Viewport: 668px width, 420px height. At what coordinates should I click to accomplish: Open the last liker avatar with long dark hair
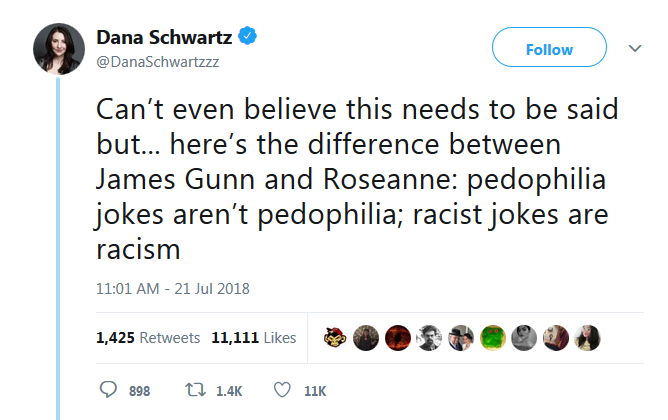coord(587,338)
